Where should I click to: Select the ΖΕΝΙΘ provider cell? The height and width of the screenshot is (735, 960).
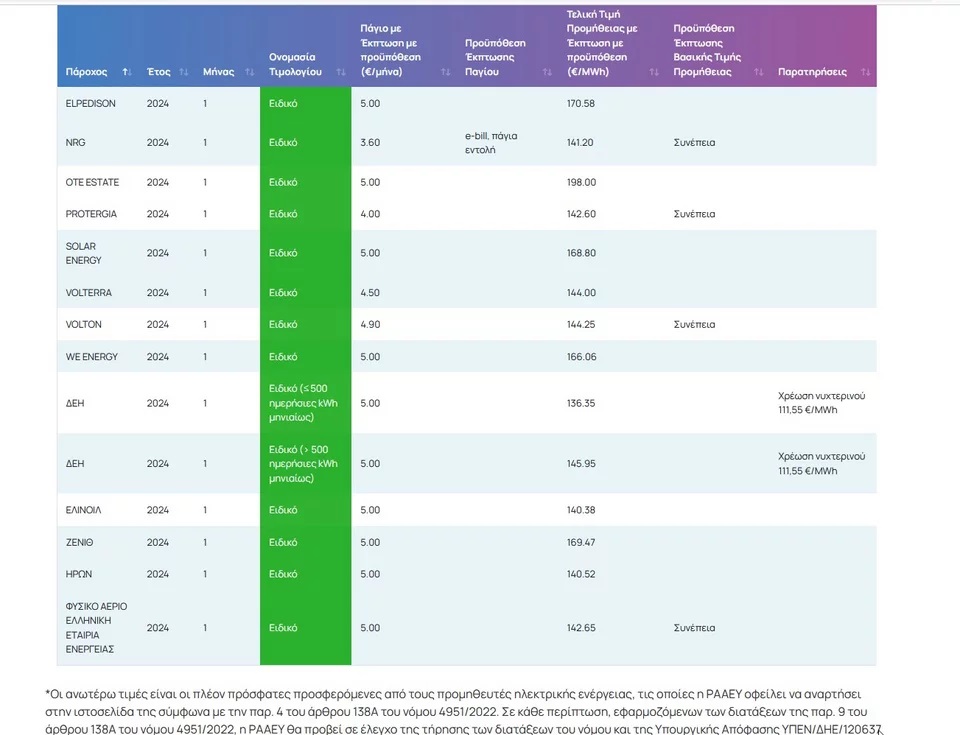(79, 542)
